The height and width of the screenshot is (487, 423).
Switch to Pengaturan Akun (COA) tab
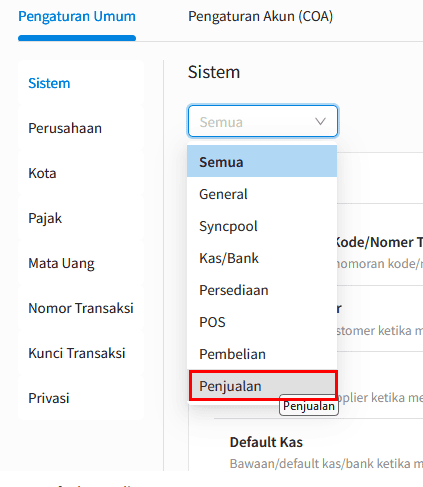[x=260, y=16]
